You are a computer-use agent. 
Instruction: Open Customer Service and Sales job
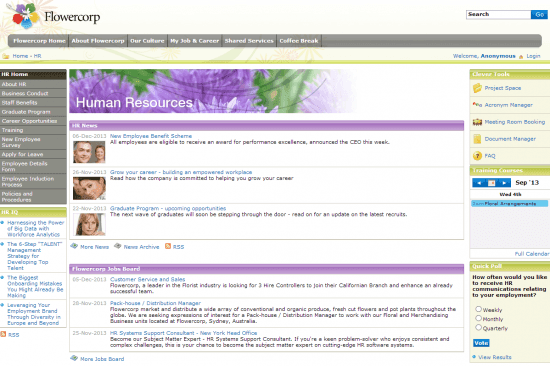tap(148, 279)
